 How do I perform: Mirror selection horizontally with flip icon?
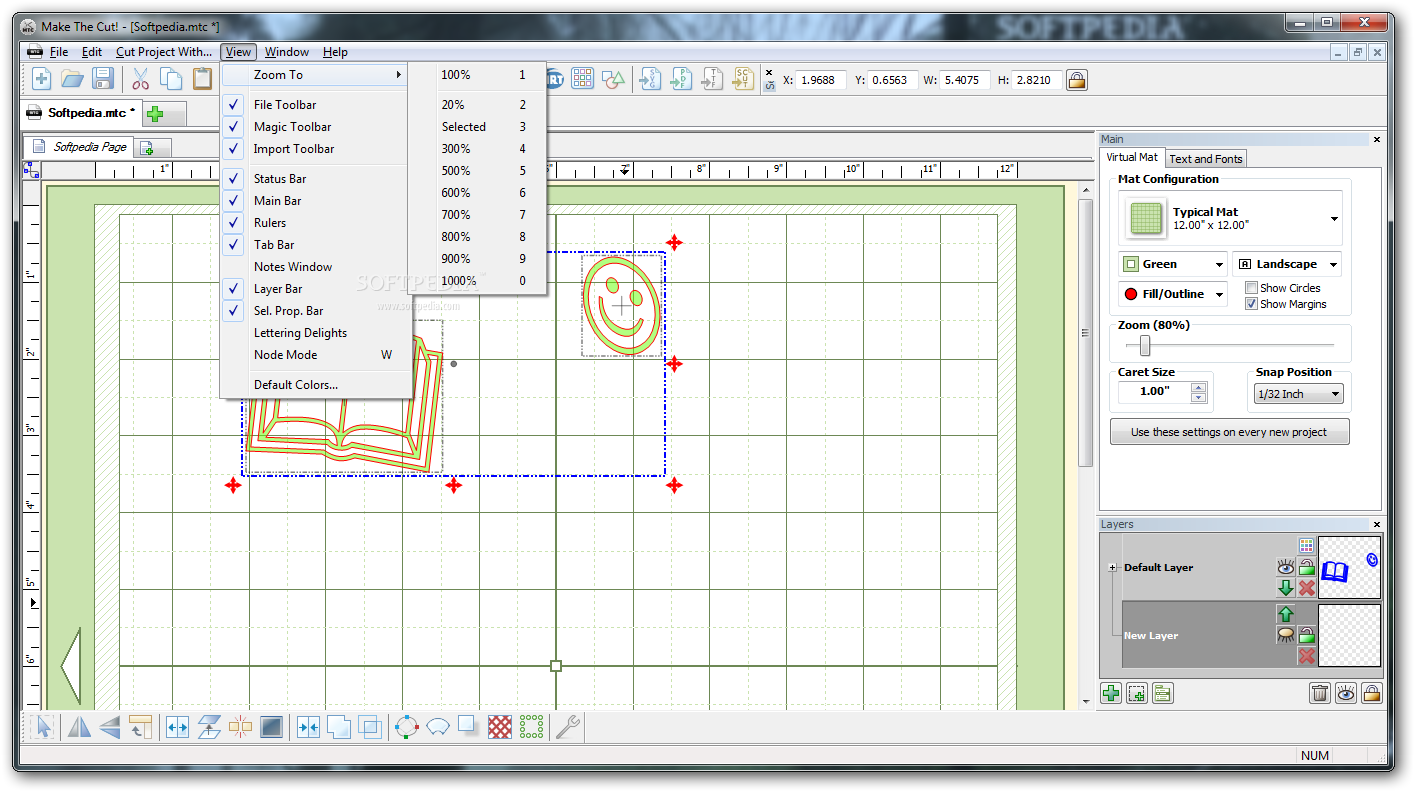pos(78,727)
